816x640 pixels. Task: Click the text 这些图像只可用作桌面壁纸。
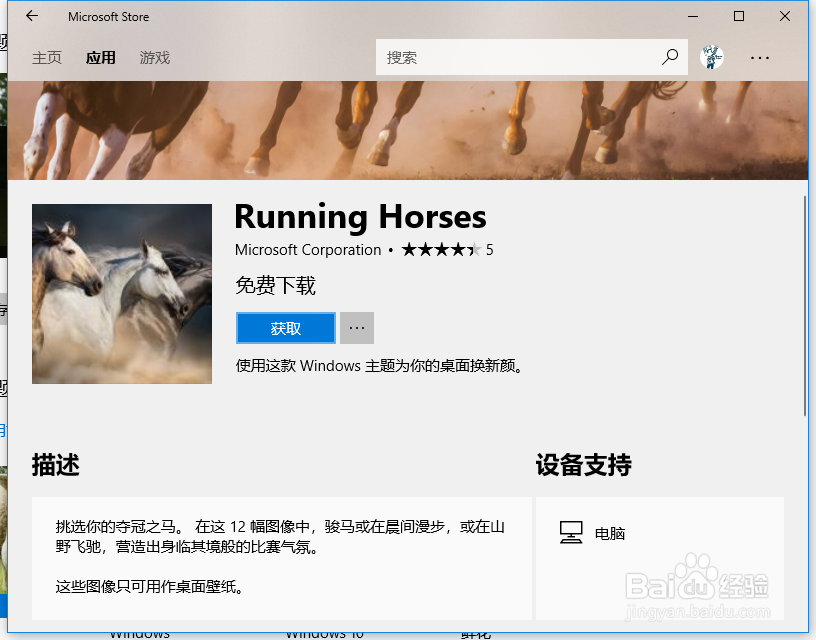coord(149,587)
